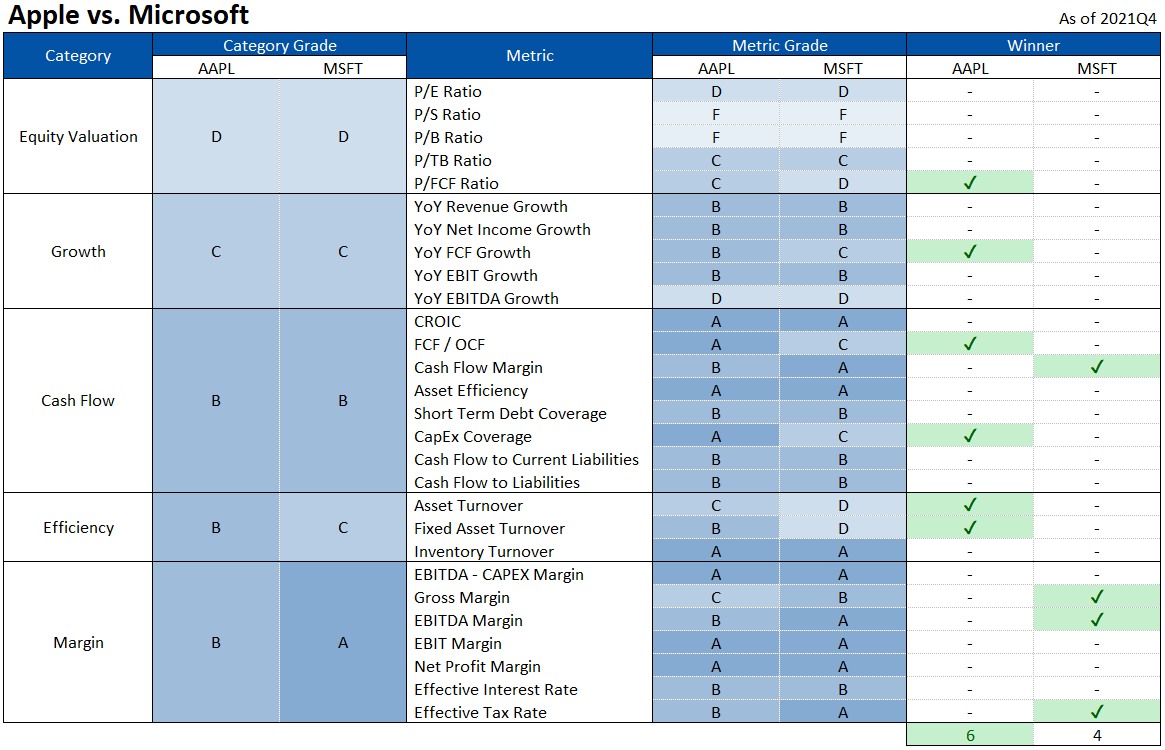Click the Metric column header
Image resolution: width=1165 pixels, height=750 pixels.
[x=530, y=56]
